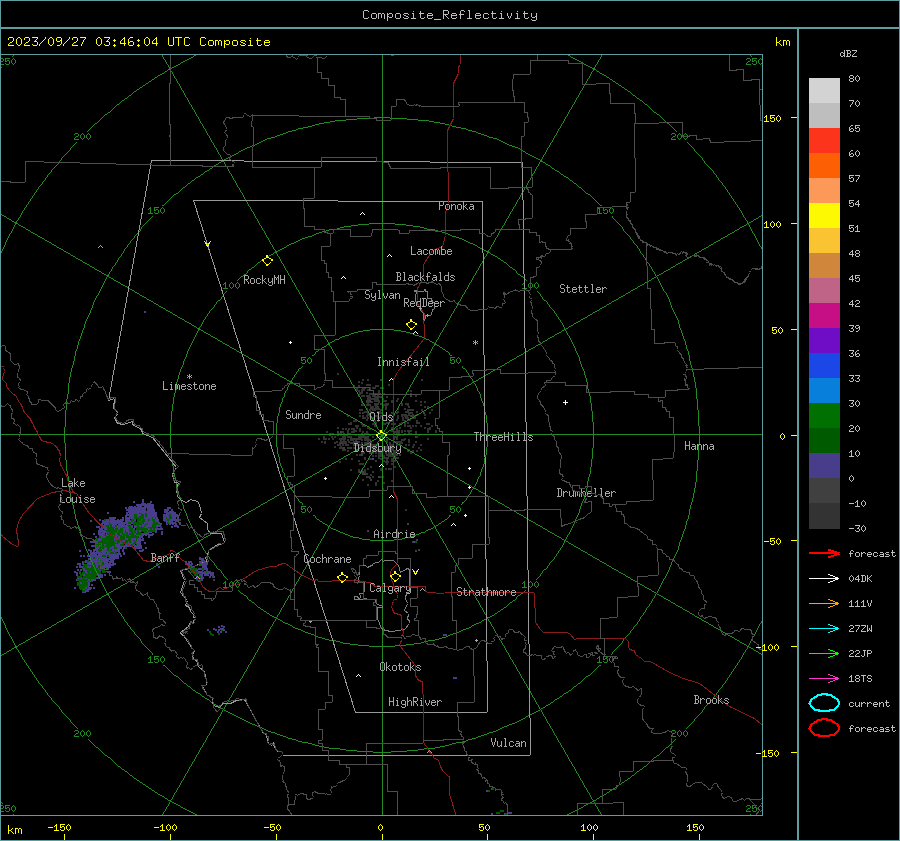Click the yellow diamond marker near RockyMH

(267, 261)
